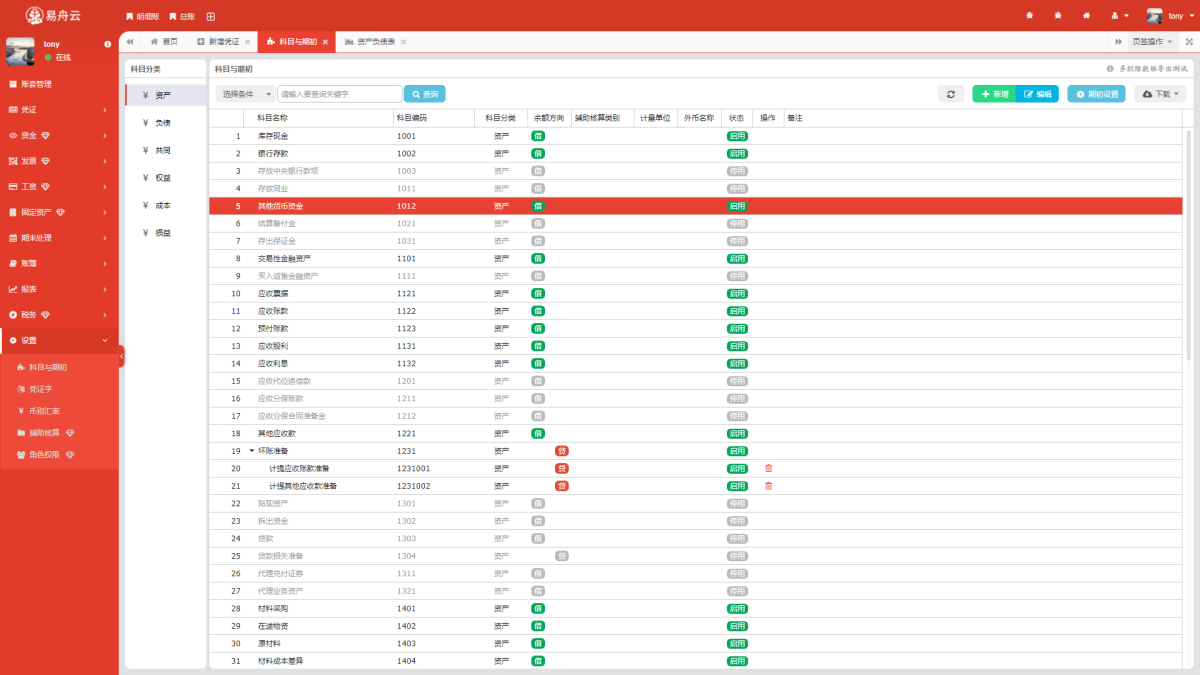Click the grid plus icon beside 总账
This screenshot has height=675, width=1200.
[210, 17]
